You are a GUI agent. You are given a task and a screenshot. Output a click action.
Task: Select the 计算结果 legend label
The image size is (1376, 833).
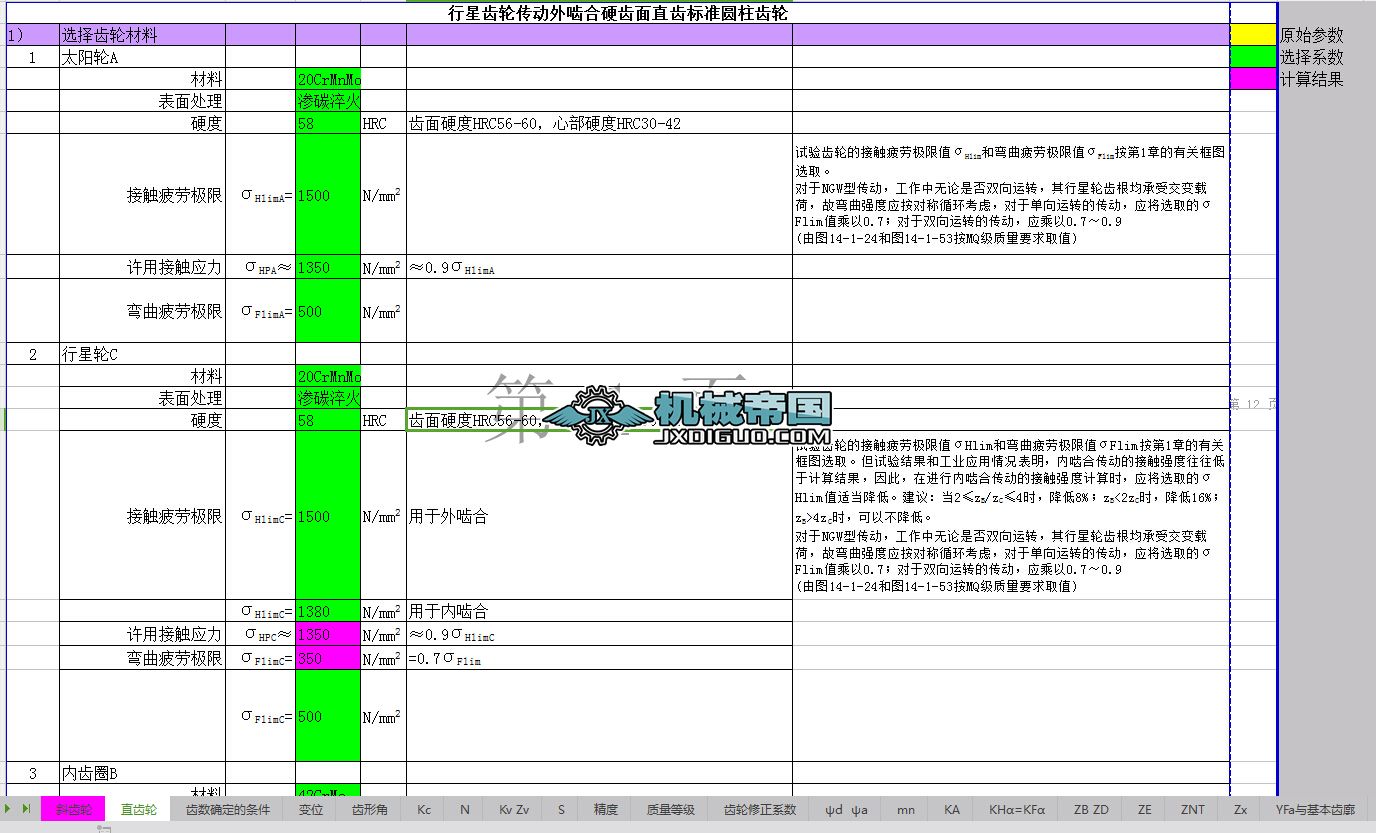[1312, 79]
